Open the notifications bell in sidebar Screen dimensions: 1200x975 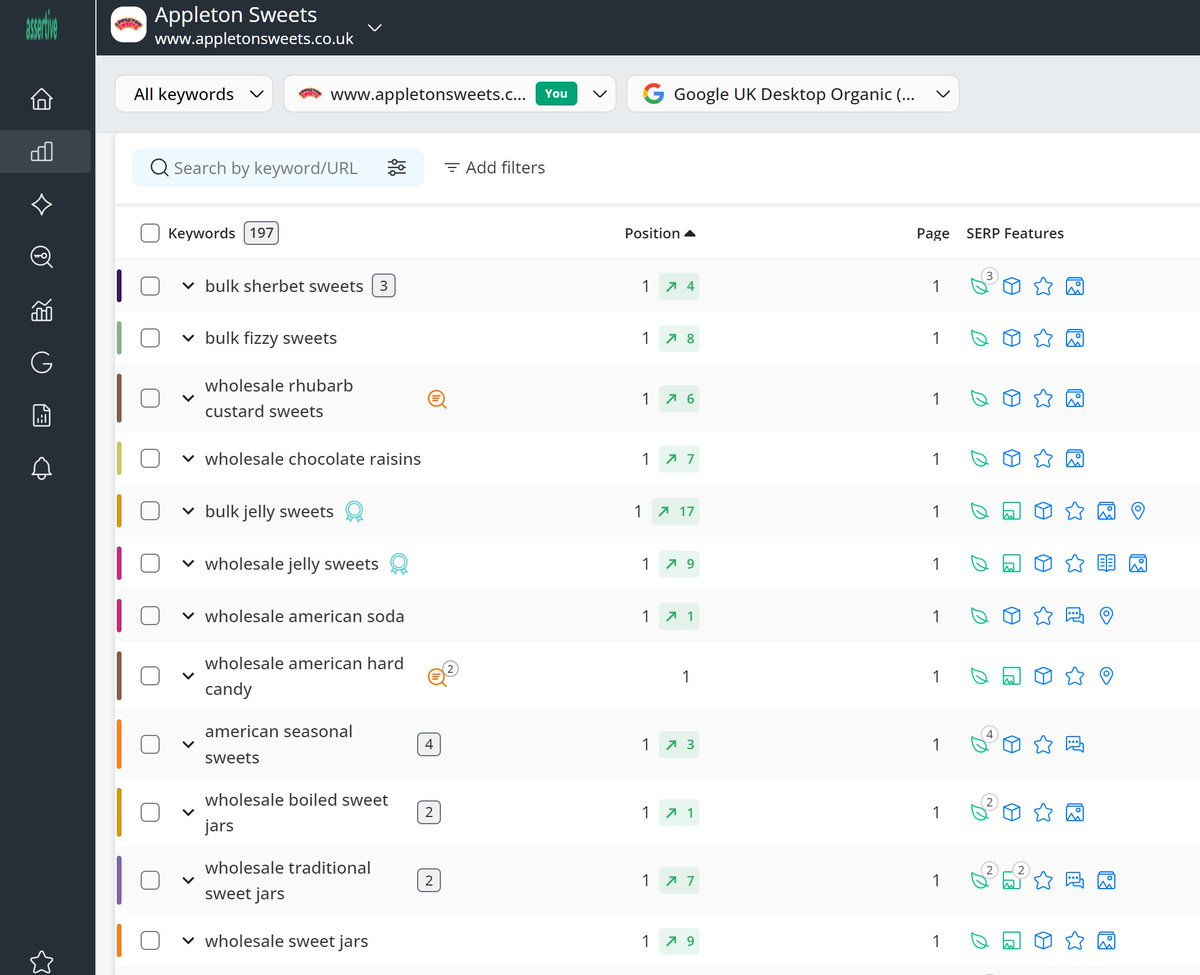coord(42,468)
